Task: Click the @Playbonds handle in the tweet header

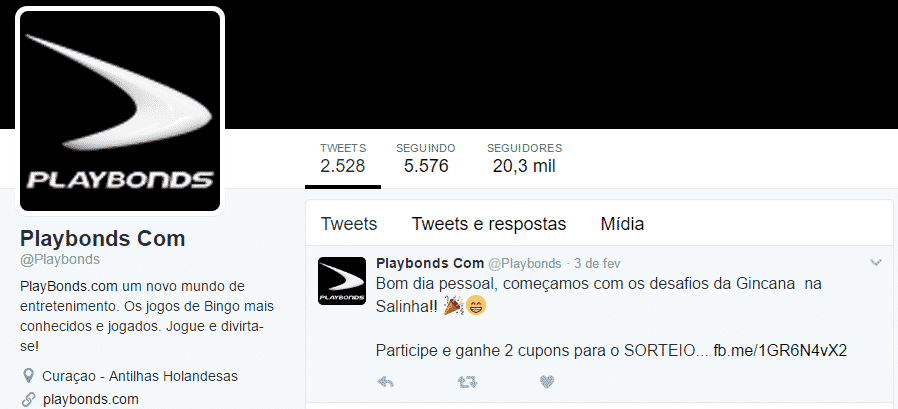Action: point(524,264)
